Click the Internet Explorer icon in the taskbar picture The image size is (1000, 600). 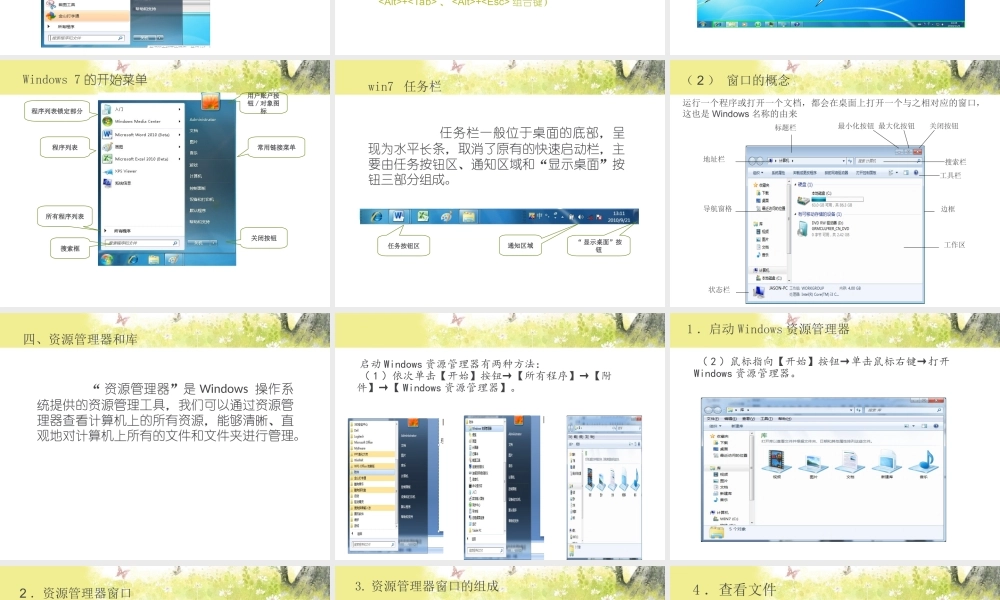377,217
